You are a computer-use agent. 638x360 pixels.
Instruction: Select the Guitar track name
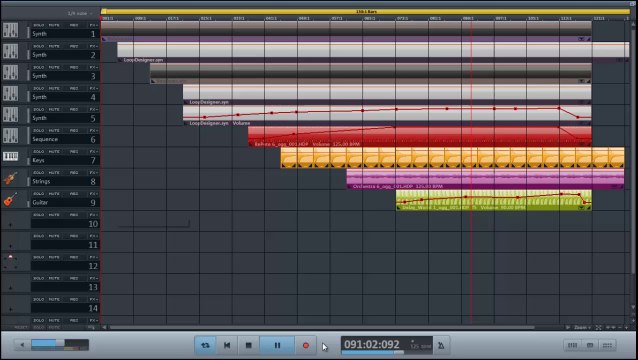pyautogui.click(x=40, y=202)
